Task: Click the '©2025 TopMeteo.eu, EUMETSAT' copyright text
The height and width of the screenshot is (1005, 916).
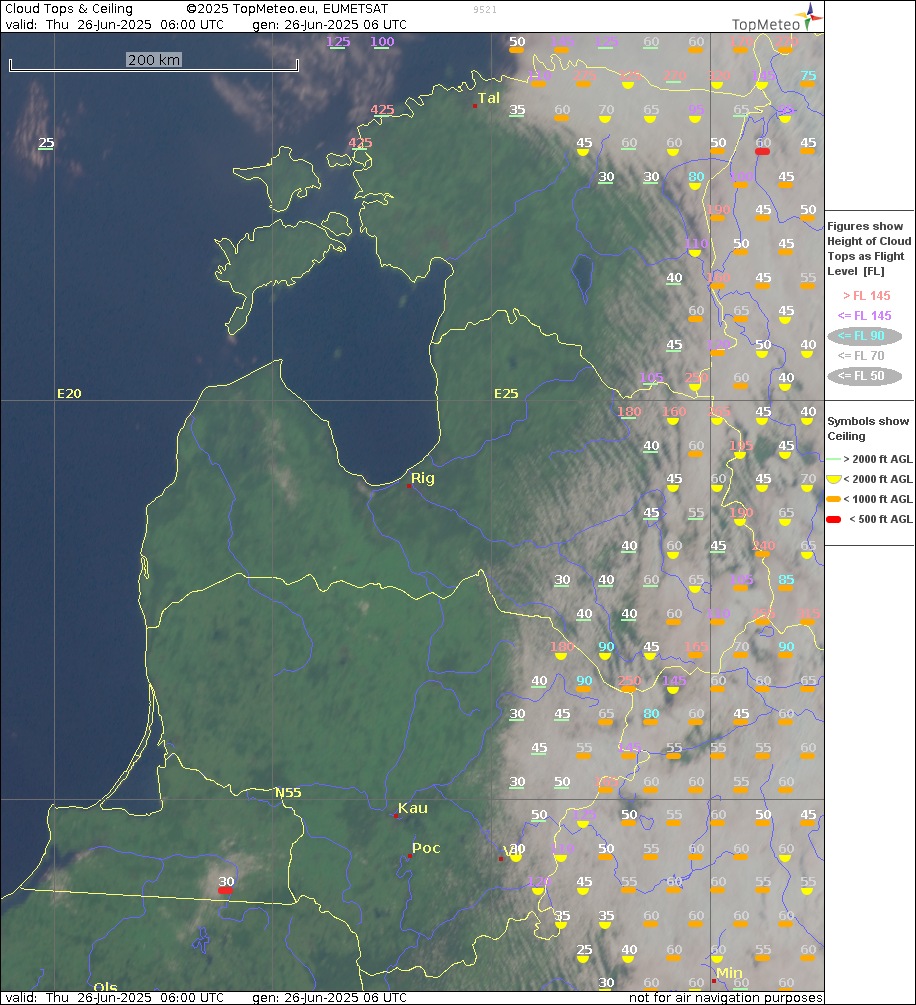Action: [x=287, y=9]
